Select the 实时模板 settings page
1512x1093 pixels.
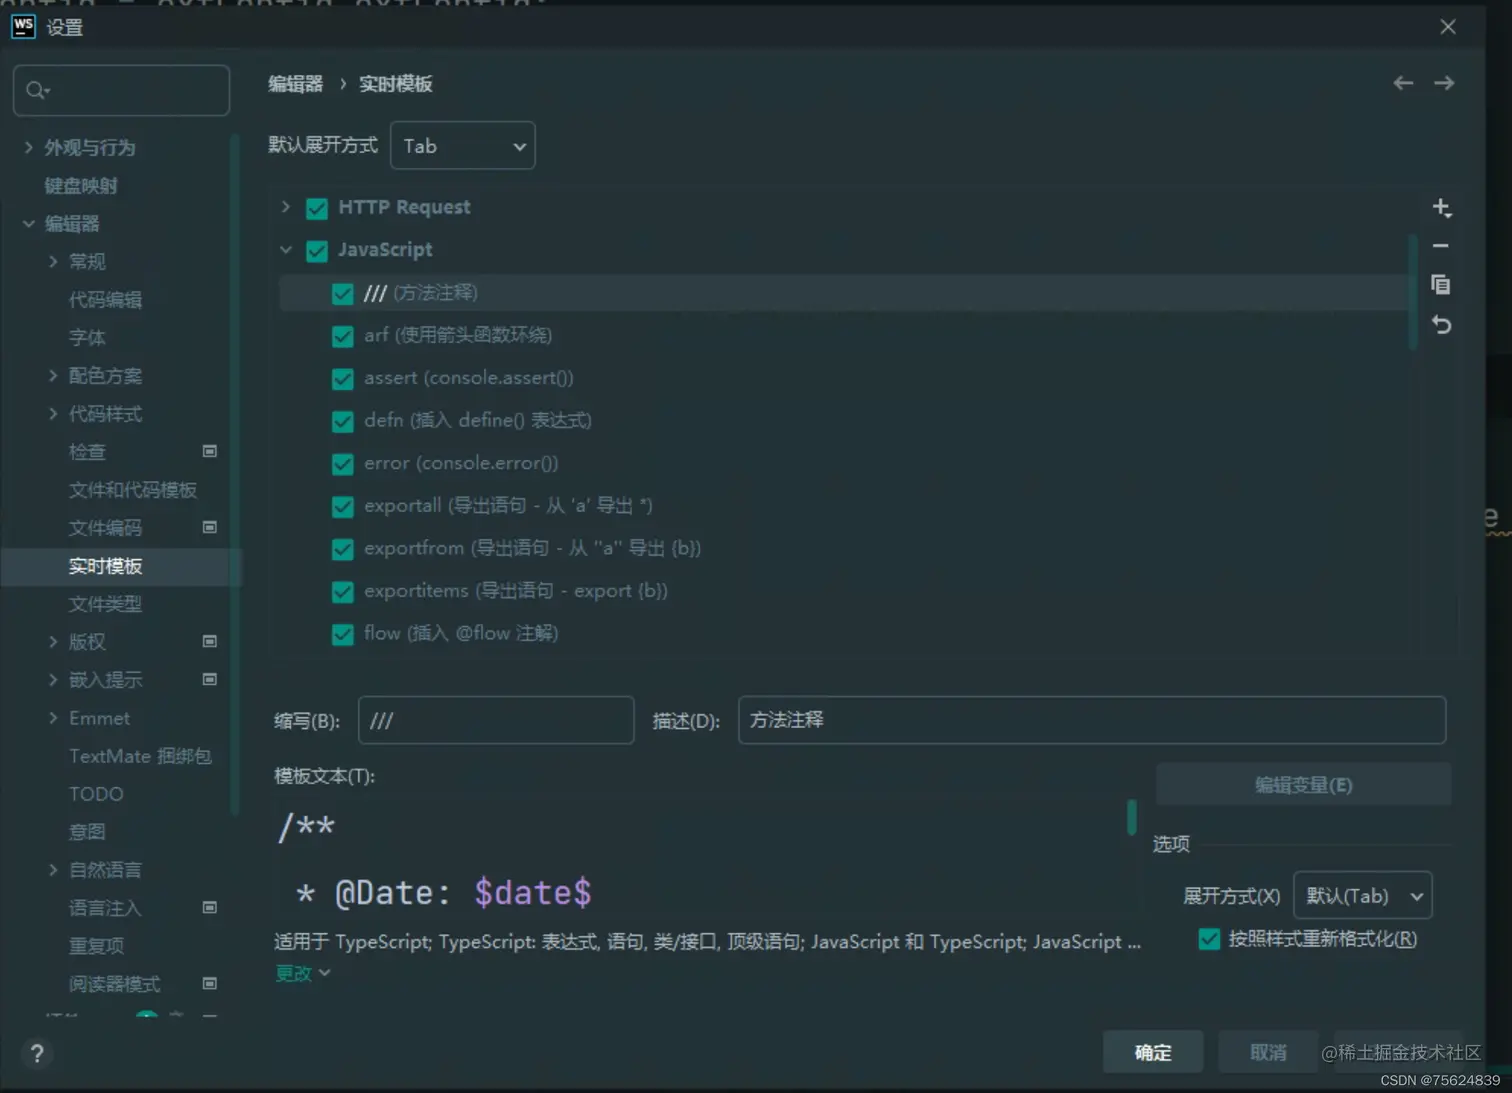pos(106,566)
